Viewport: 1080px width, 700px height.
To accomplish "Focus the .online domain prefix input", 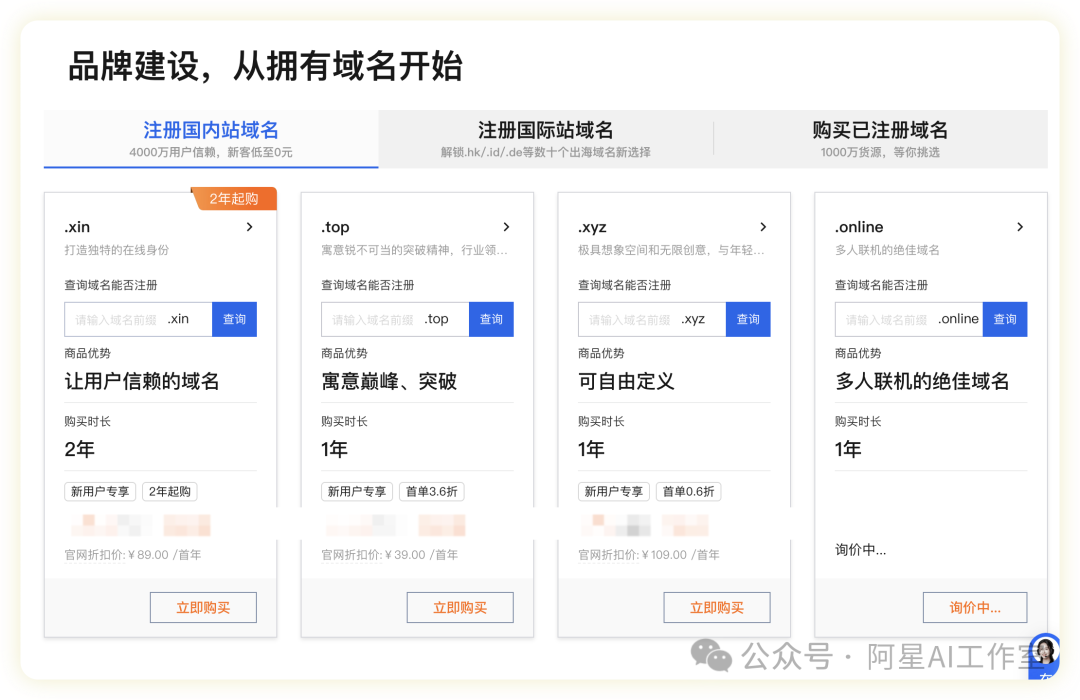I will (x=909, y=319).
